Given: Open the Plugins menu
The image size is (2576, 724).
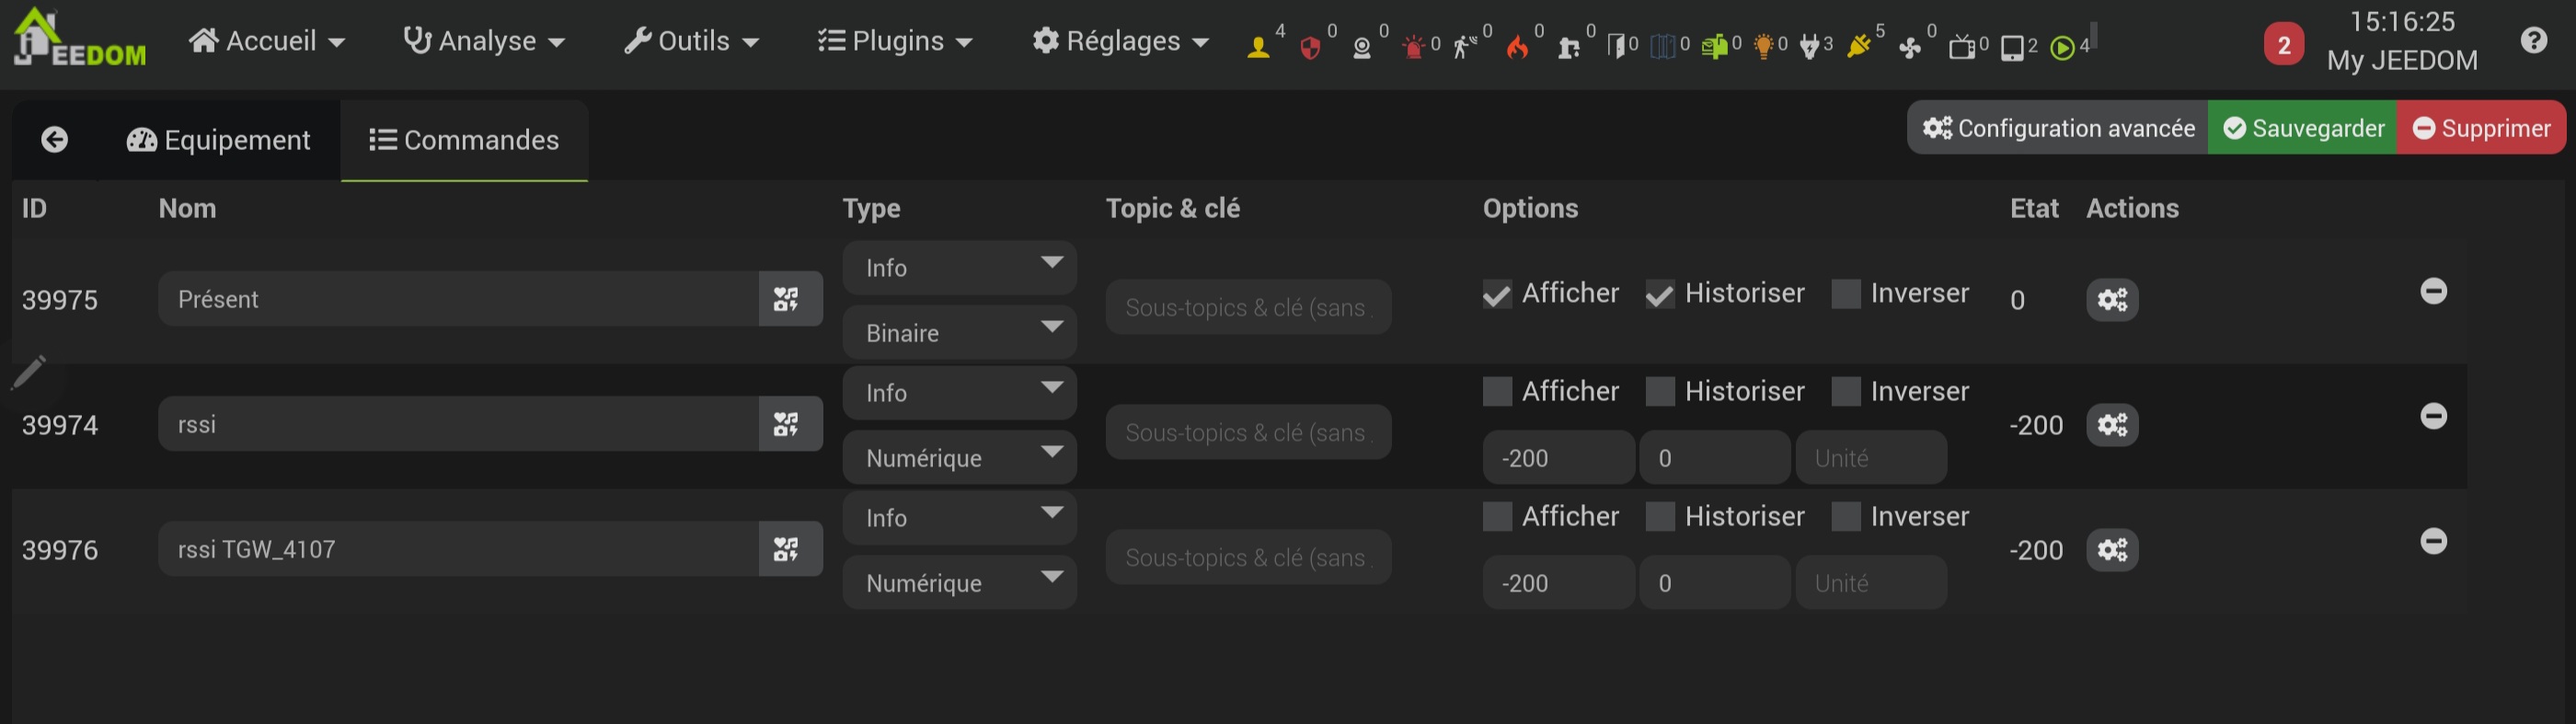Looking at the screenshot, I should 894,41.
